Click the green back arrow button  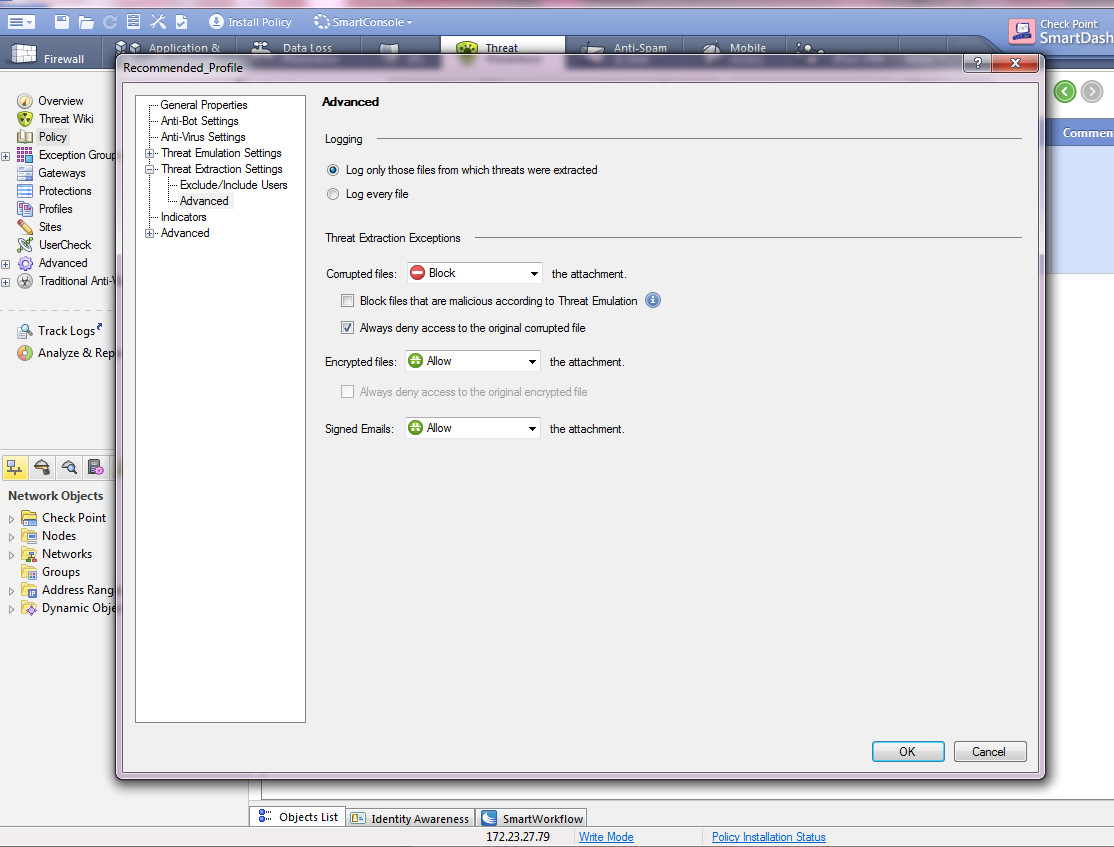tap(1065, 92)
